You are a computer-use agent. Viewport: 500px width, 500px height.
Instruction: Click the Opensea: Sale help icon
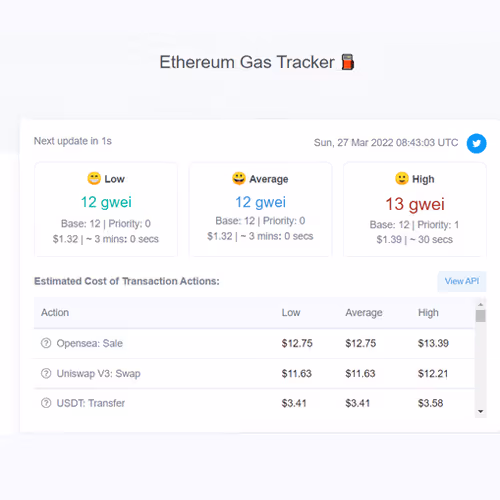tap(46, 343)
